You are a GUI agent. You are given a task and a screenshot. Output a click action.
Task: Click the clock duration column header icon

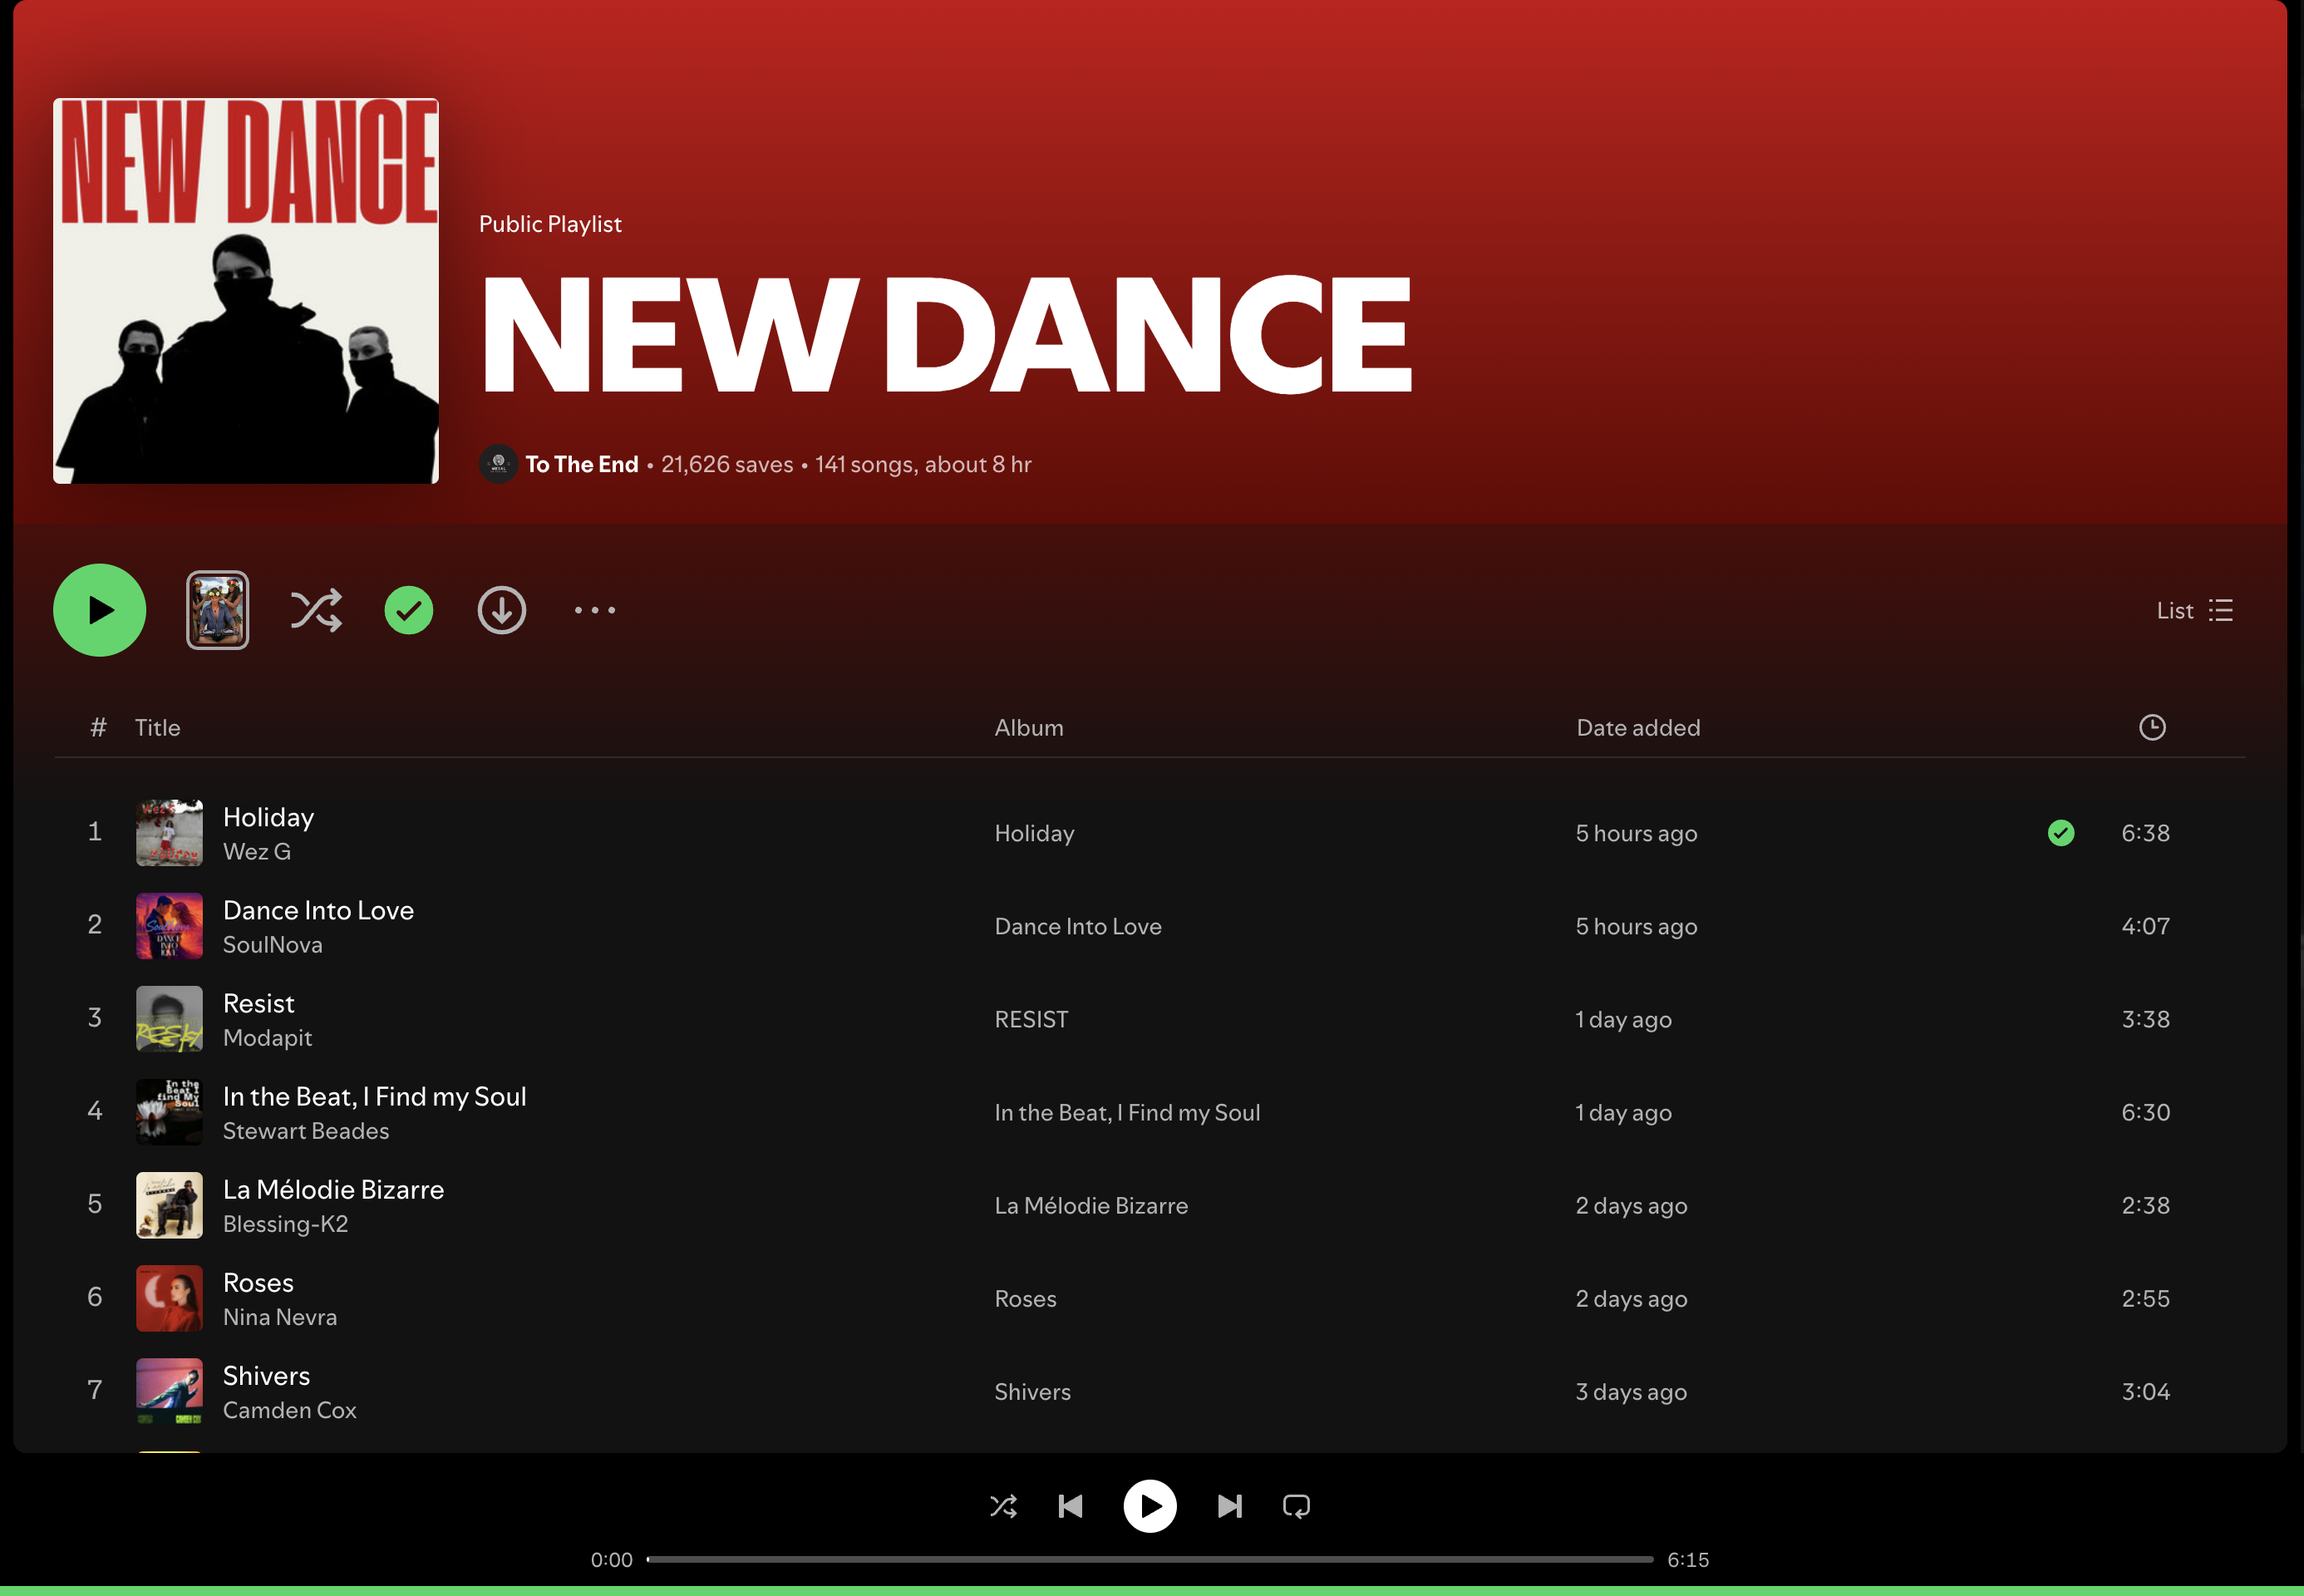(x=2152, y=727)
